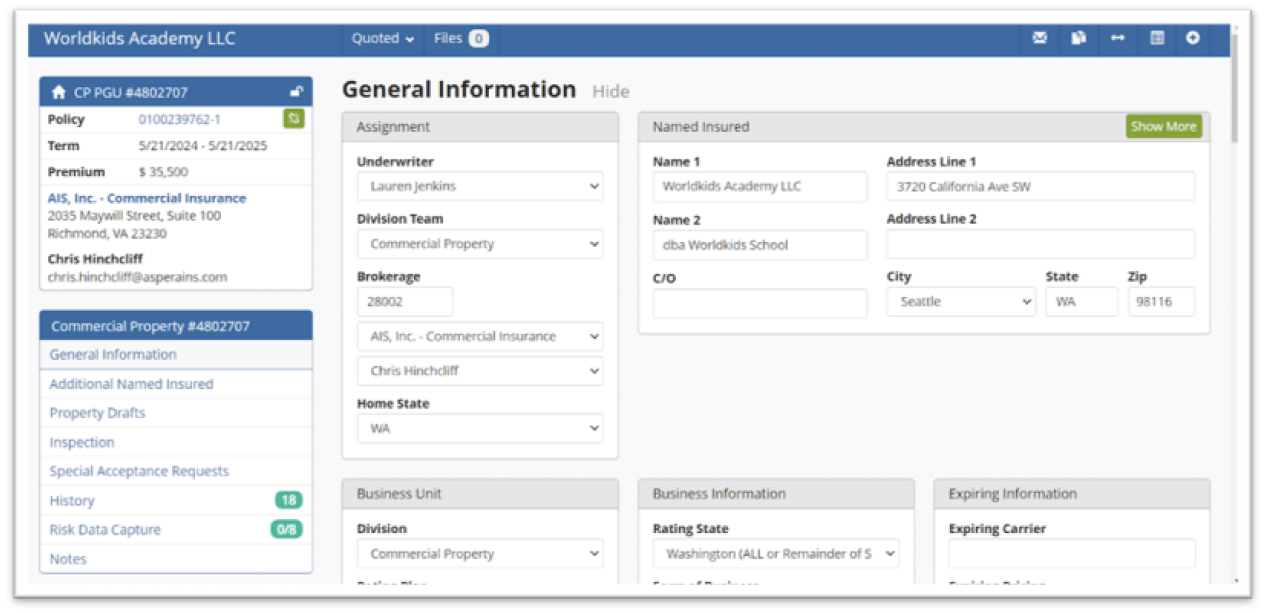Click the Address Line 2 input field
Screen dimensions: 1266x613
click(1040, 244)
